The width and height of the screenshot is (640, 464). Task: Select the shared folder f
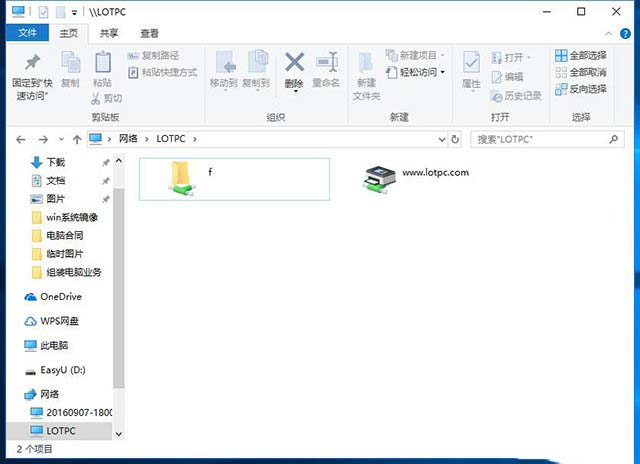point(234,179)
